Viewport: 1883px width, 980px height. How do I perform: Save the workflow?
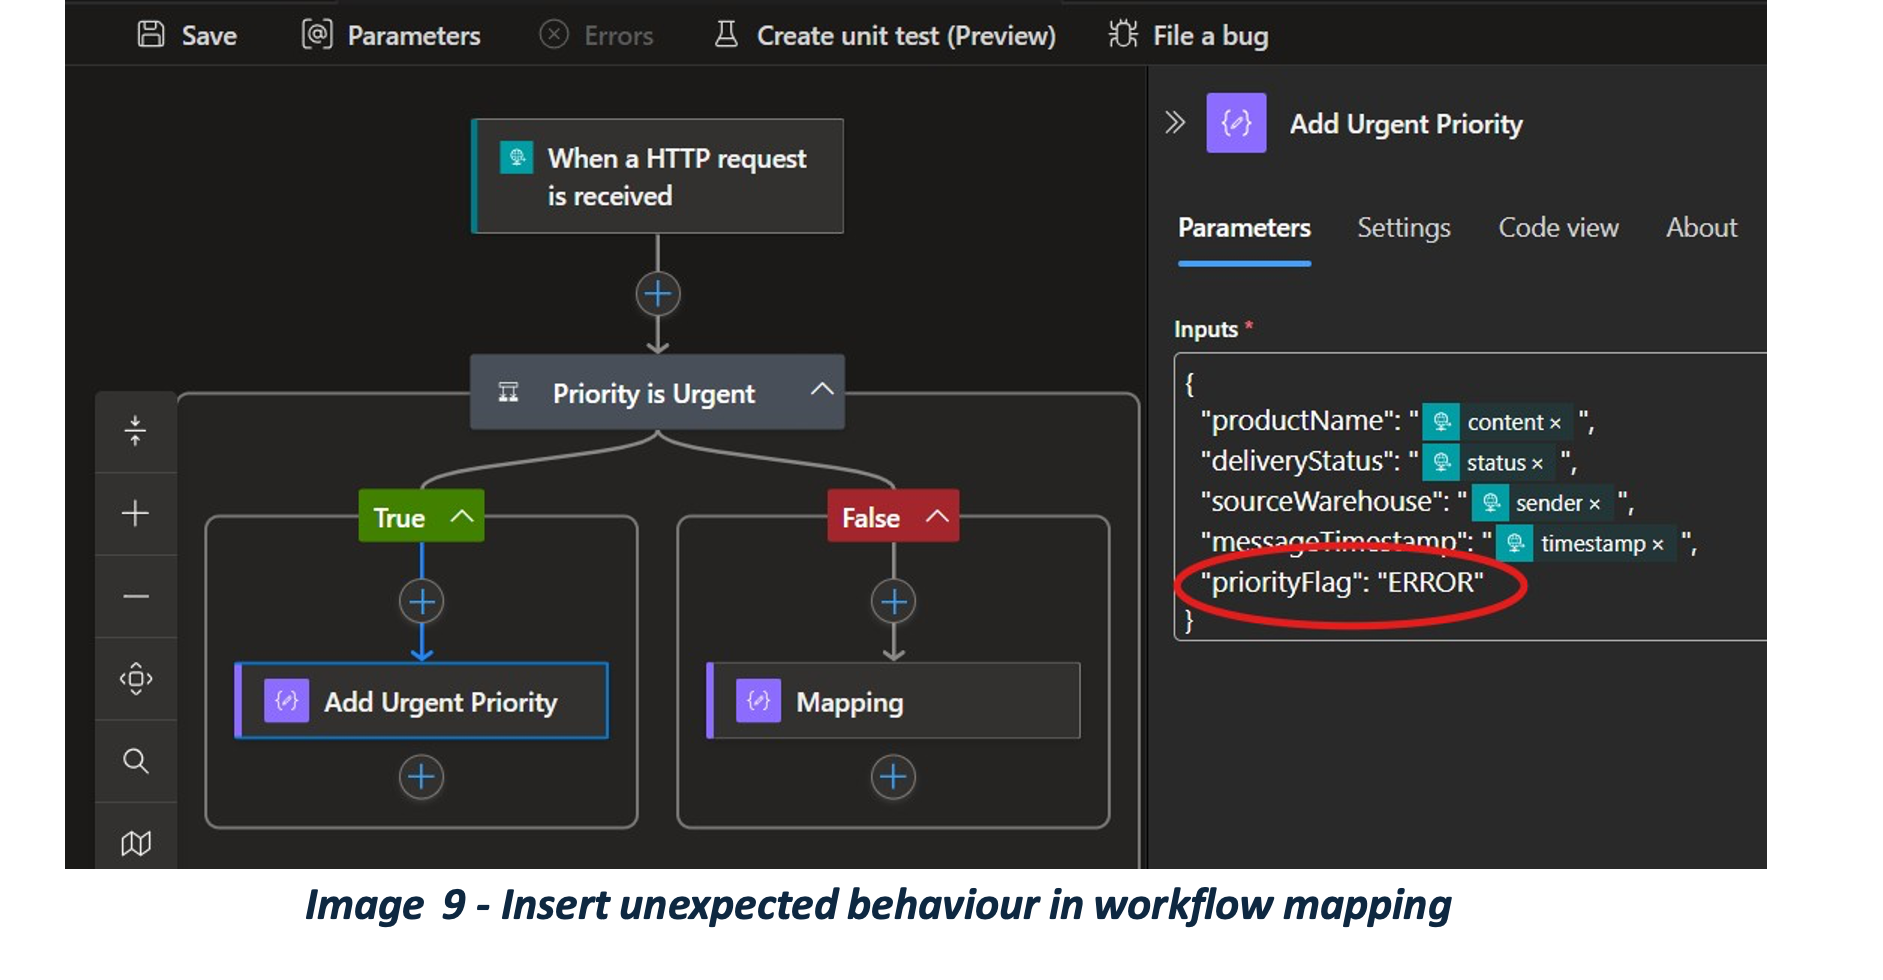coord(186,35)
